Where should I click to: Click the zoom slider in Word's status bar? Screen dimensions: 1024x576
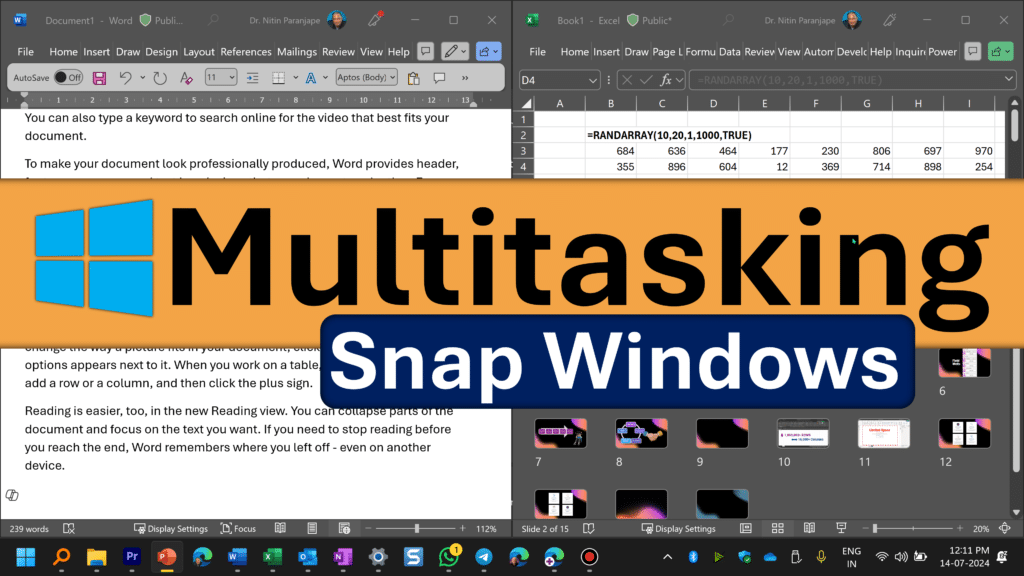coord(416,528)
